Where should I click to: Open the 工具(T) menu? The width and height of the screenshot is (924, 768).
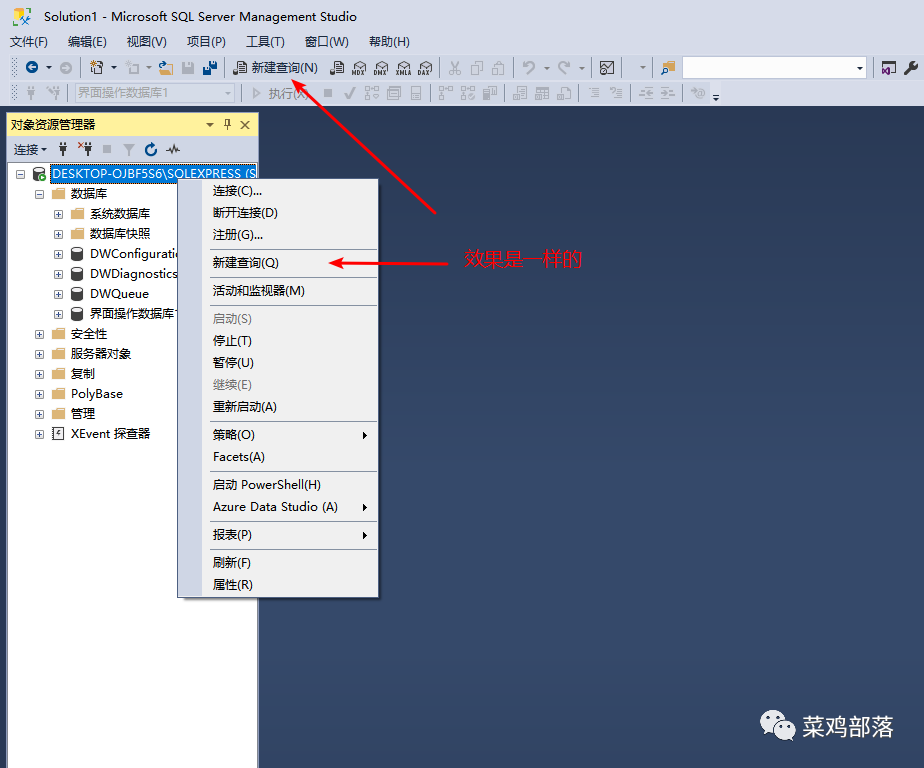pyautogui.click(x=265, y=42)
